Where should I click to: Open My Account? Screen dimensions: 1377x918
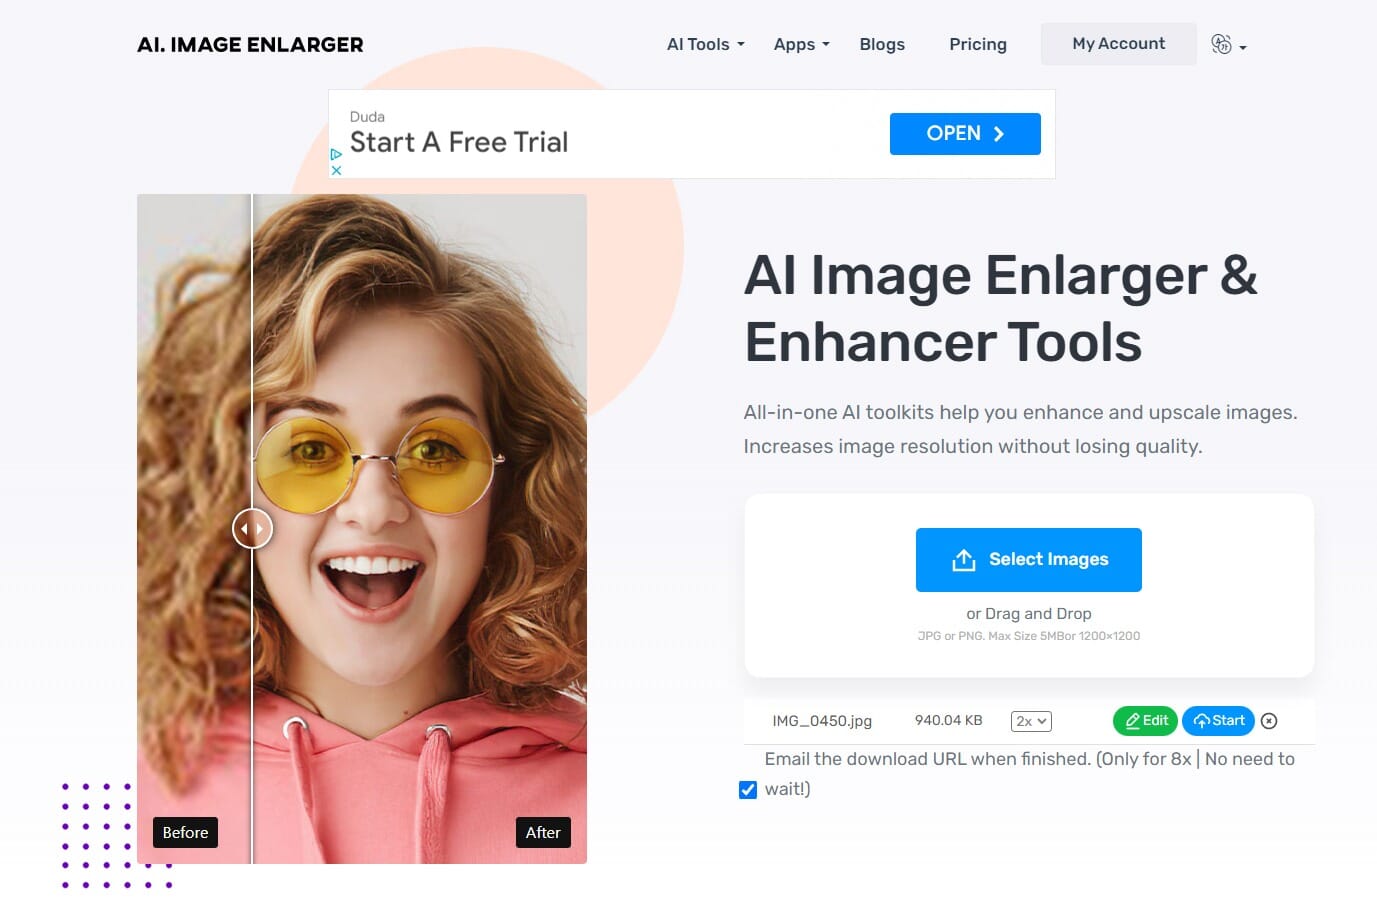coord(1117,43)
